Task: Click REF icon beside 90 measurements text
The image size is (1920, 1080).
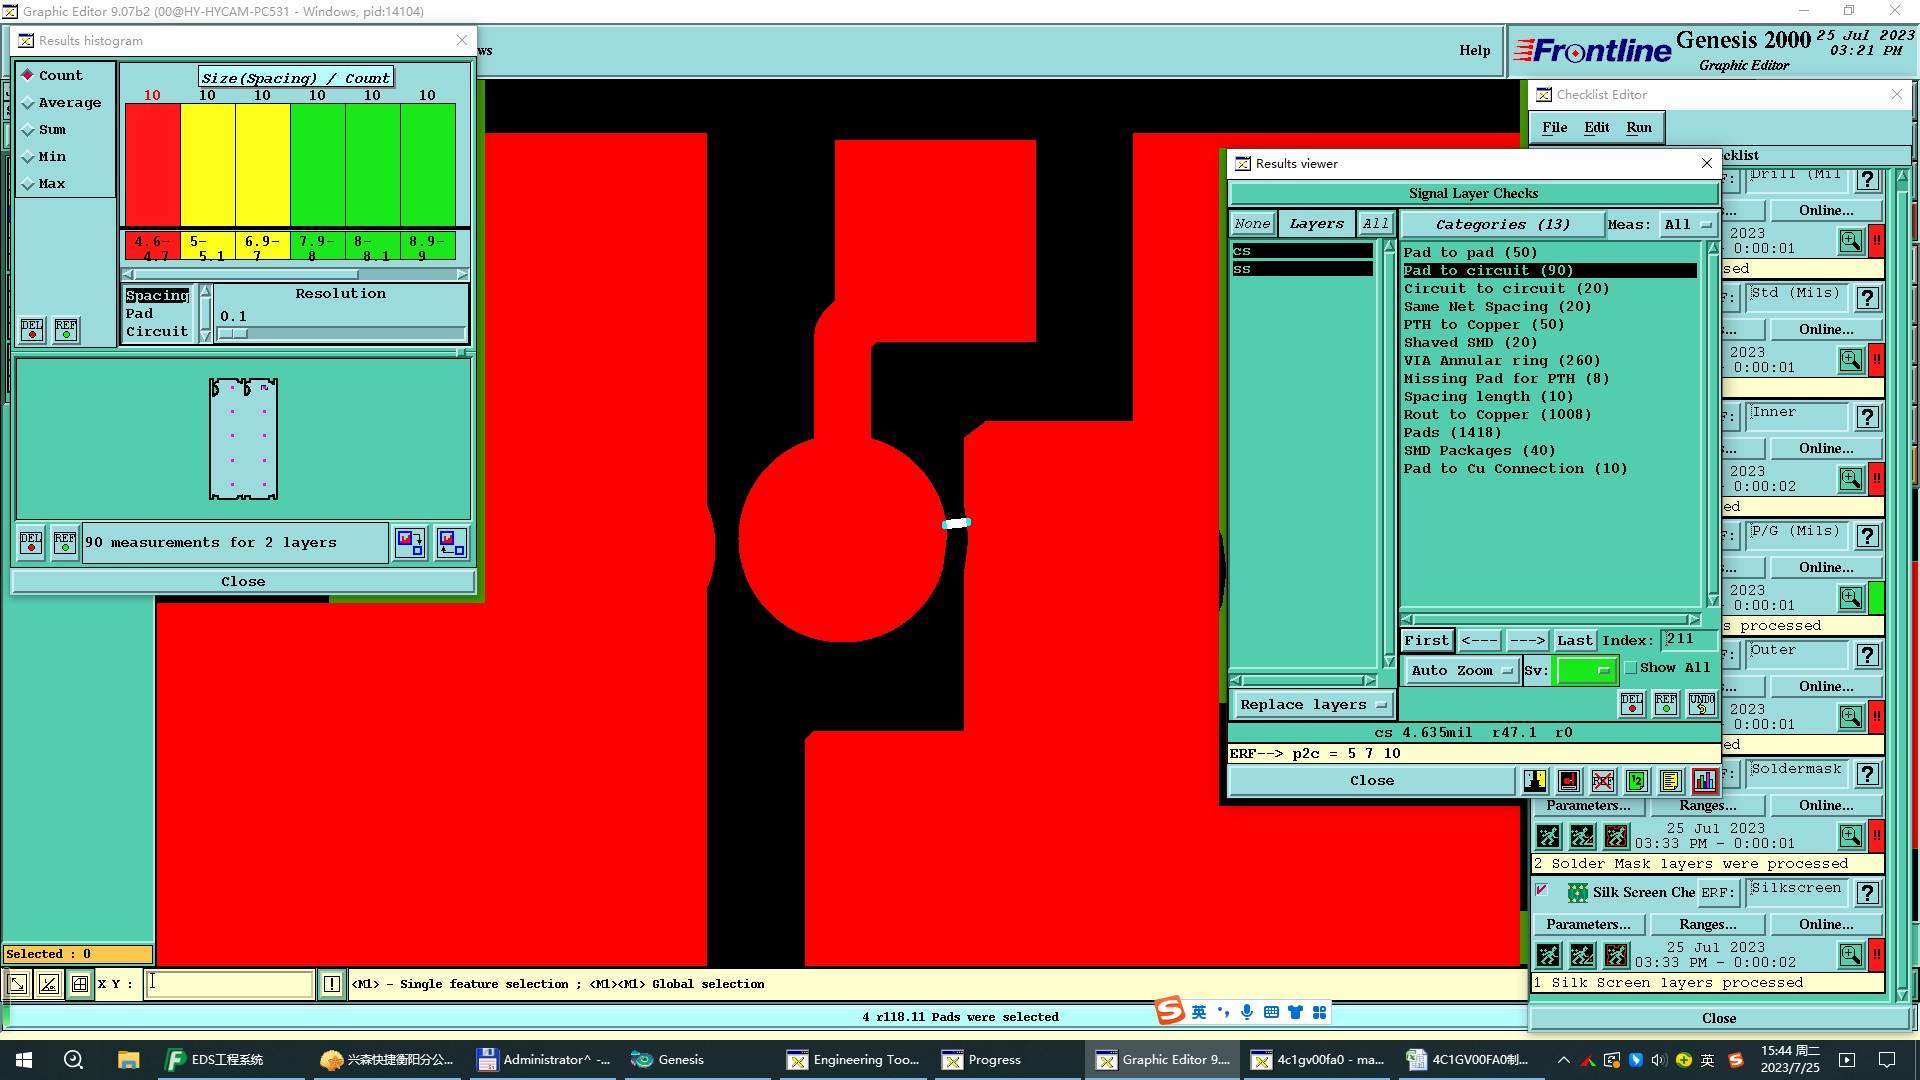Action: coord(65,542)
